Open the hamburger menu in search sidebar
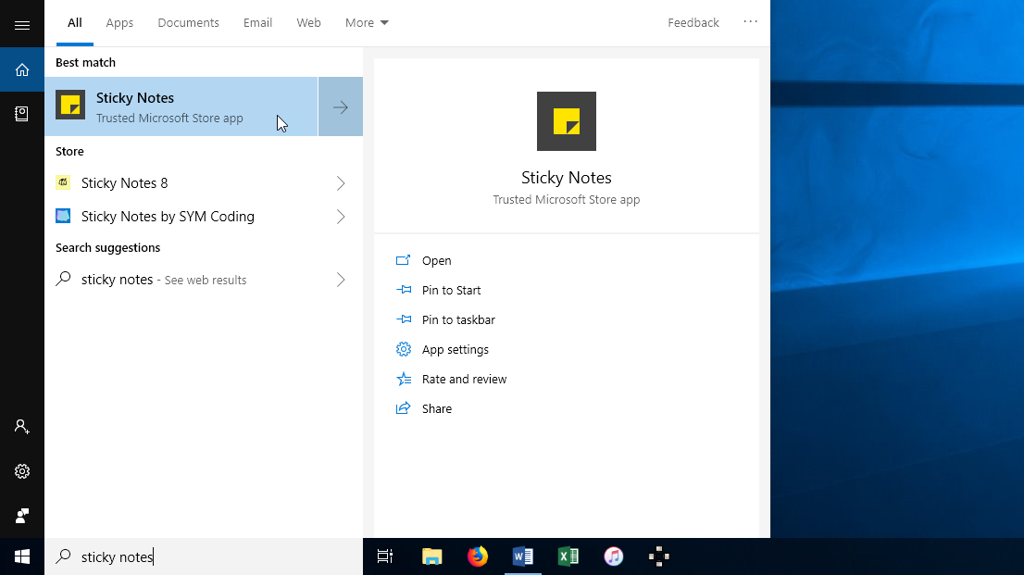The image size is (1024, 575). point(22,25)
